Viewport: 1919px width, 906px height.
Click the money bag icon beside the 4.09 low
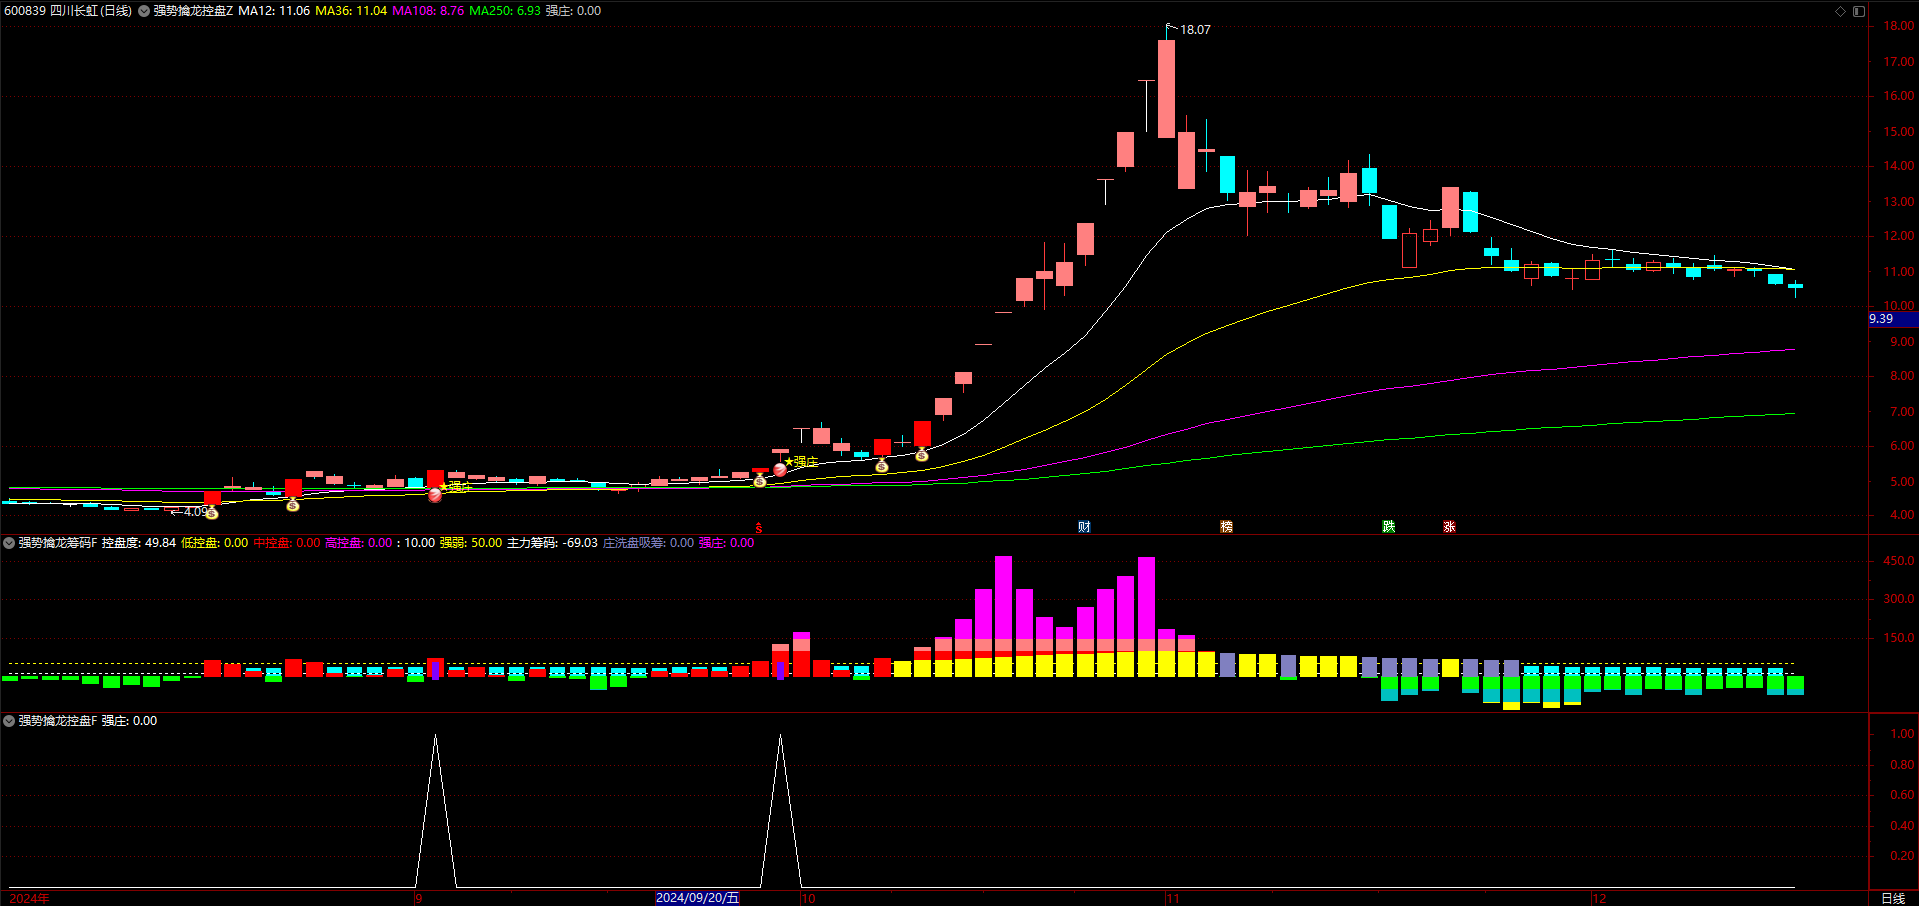coord(212,513)
